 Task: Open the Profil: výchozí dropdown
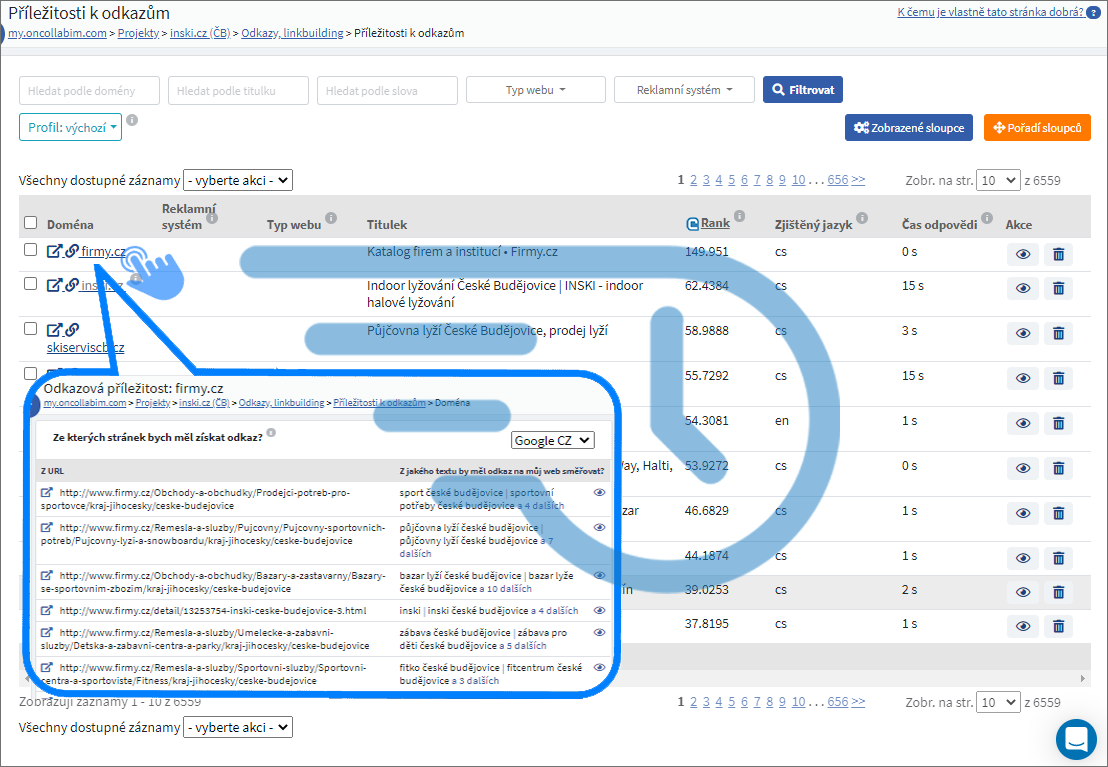click(x=71, y=127)
